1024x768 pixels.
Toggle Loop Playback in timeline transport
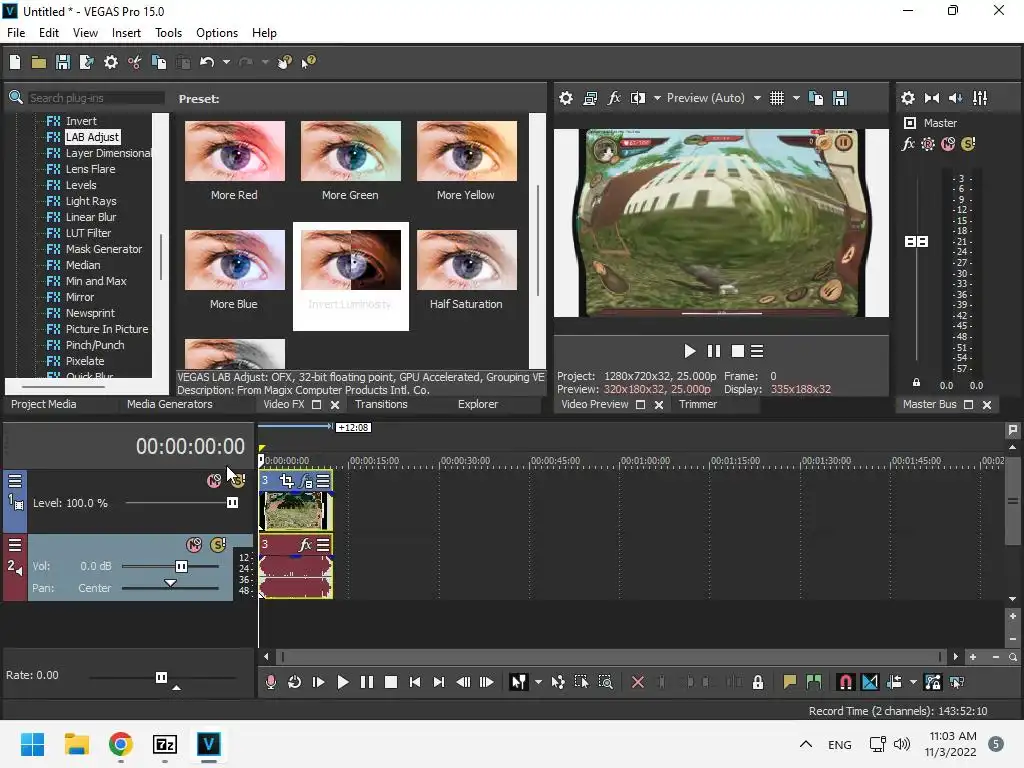click(295, 682)
